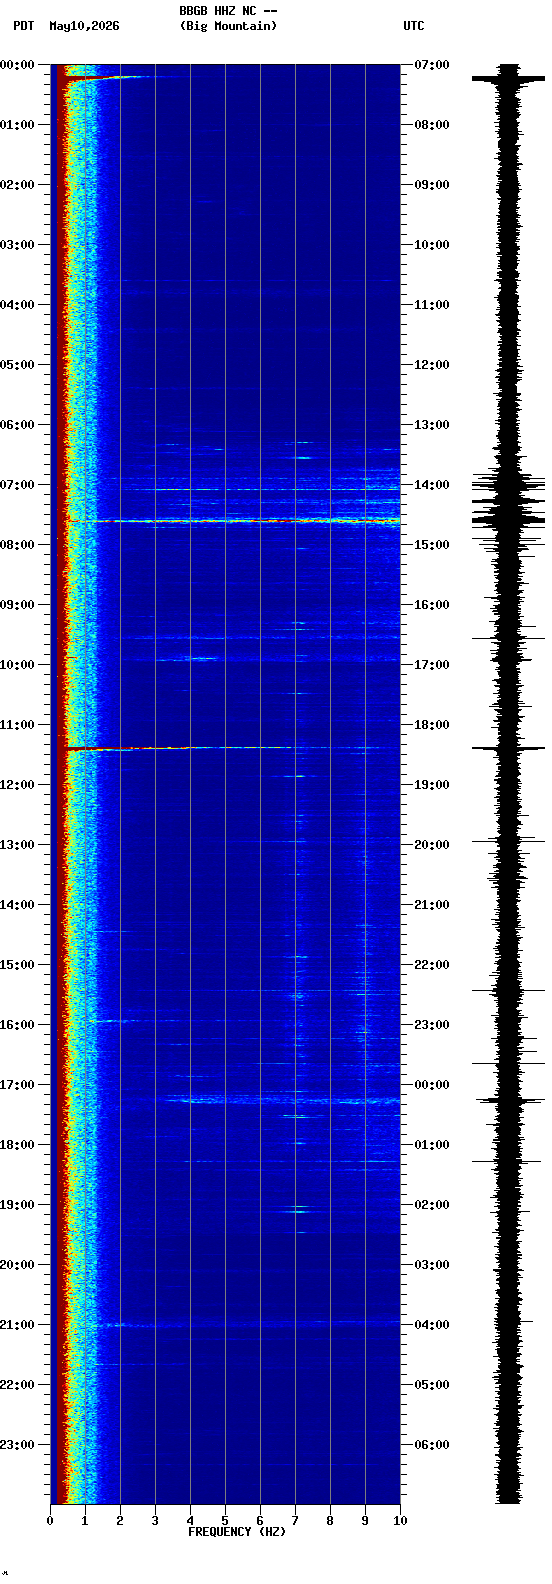The height and width of the screenshot is (1584, 552).
Task: Click the UTC time label '17:00'
Action: [x=432, y=665]
